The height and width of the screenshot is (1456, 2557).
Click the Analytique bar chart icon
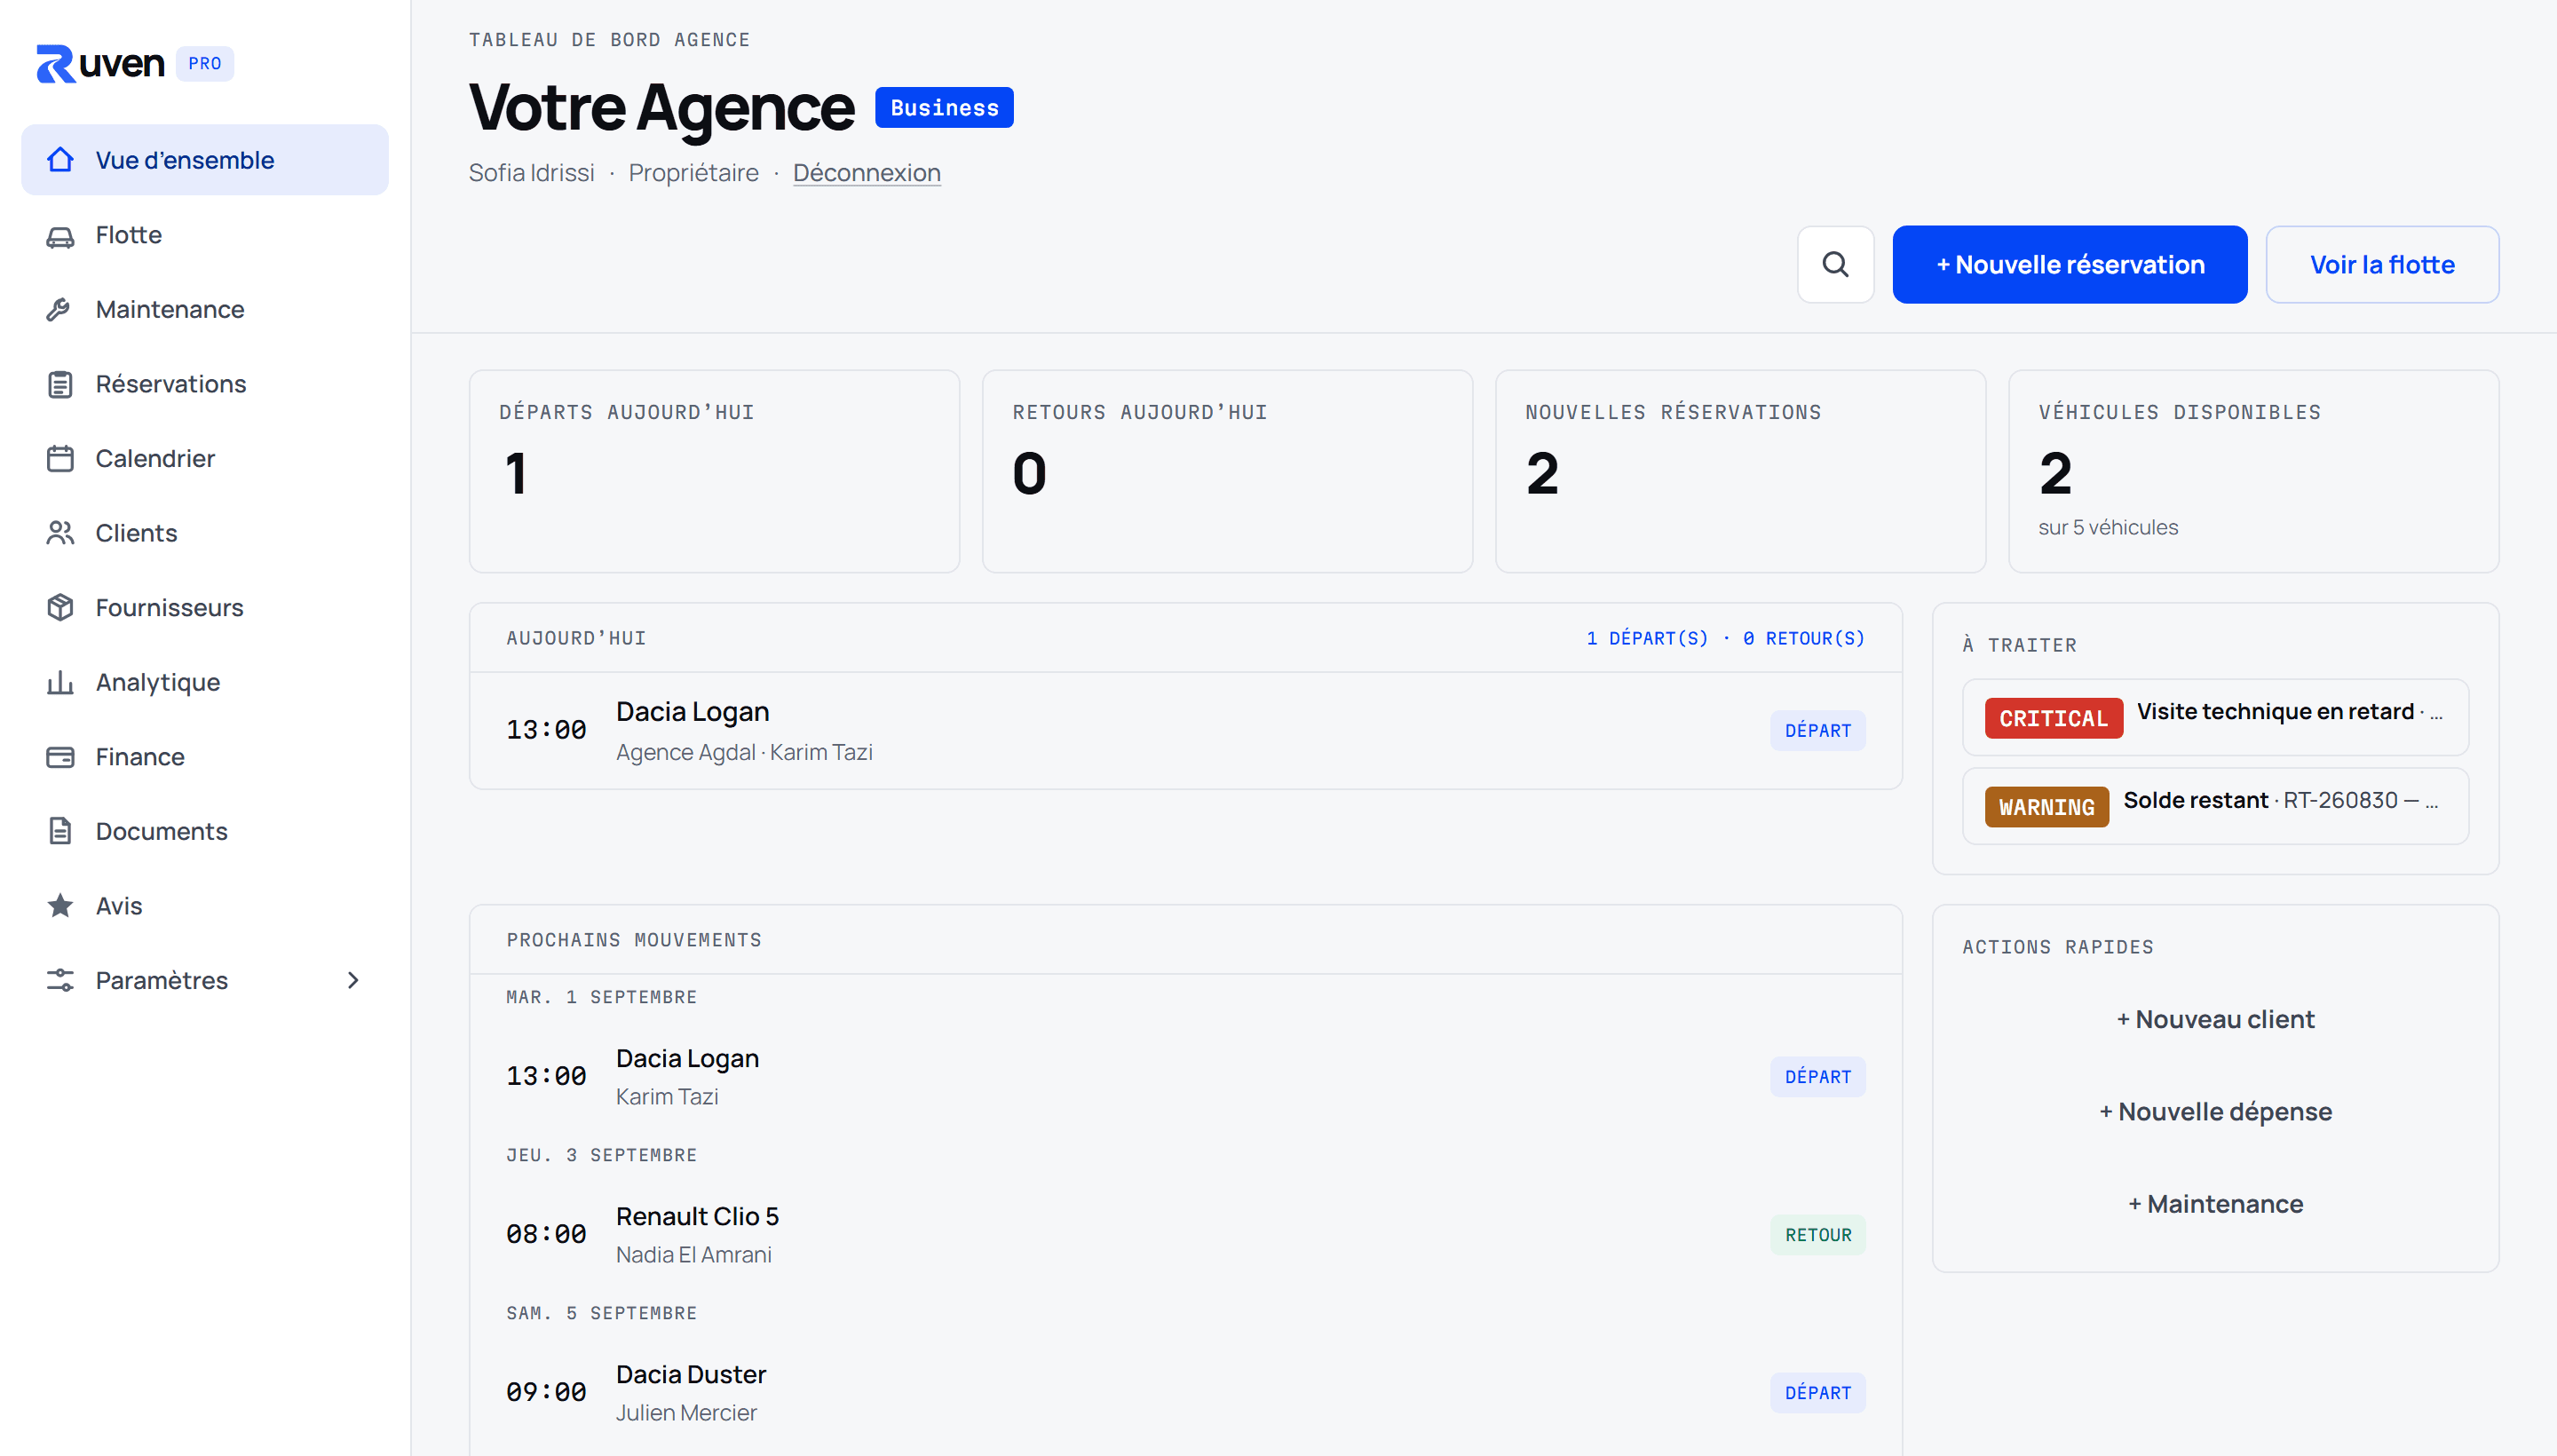pos(60,682)
